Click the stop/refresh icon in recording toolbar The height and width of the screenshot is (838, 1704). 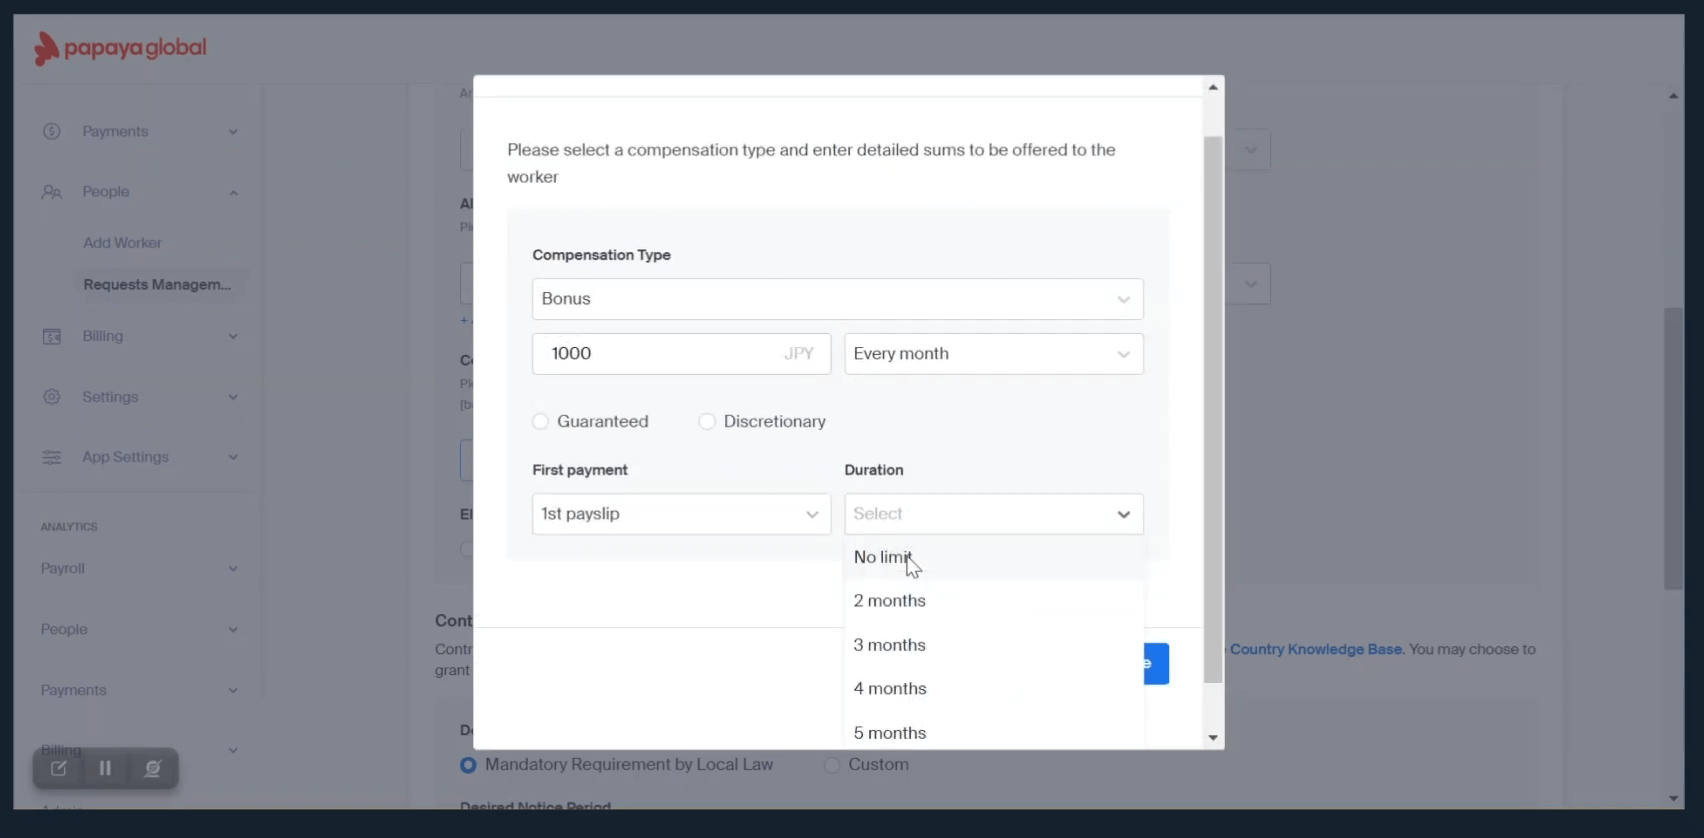click(152, 768)
